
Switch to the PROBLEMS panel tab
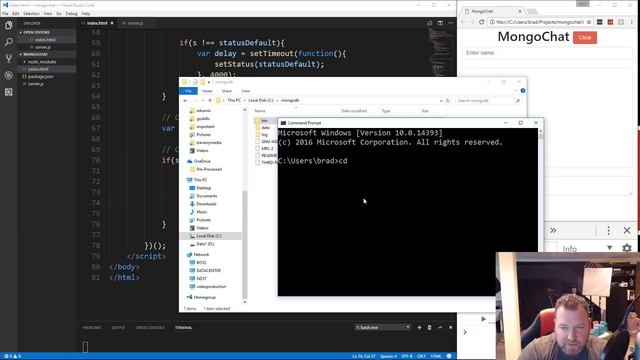[92, 328]
